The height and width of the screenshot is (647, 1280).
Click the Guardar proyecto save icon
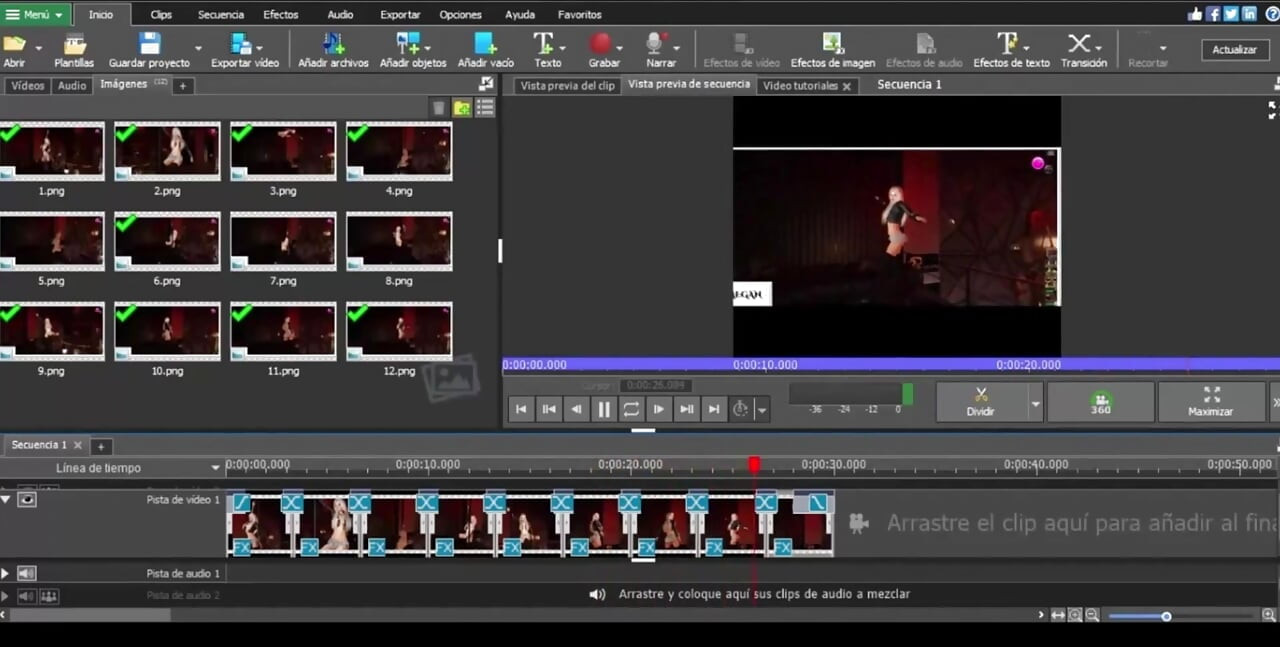pyautogui.click(x=150, y=44)
